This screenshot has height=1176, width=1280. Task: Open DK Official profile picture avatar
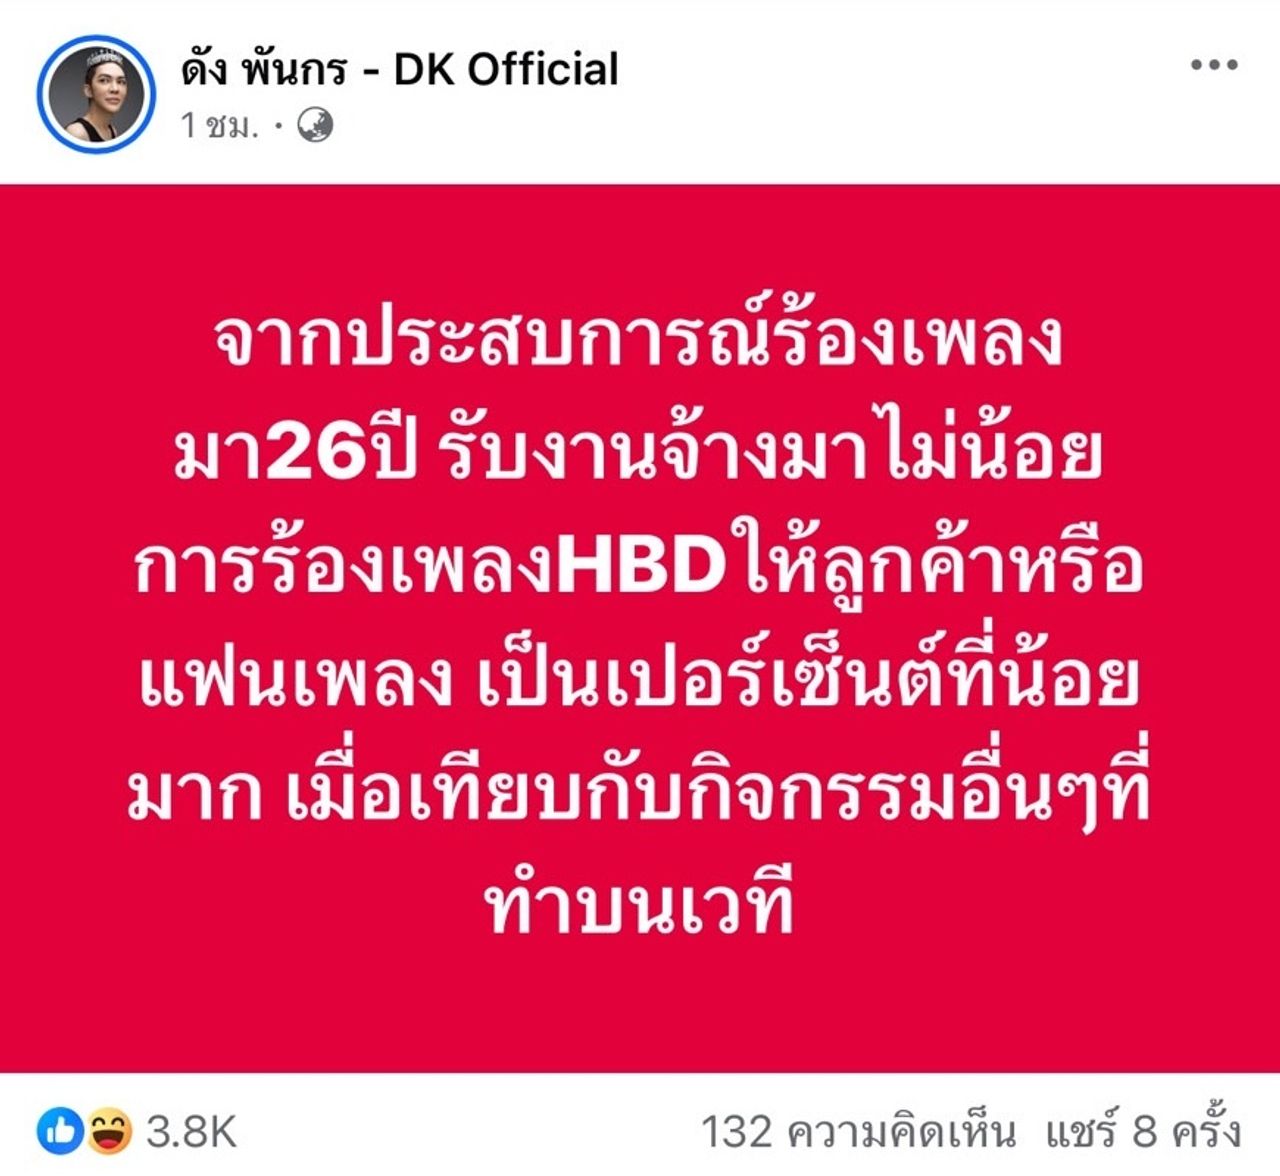(97, 95)
